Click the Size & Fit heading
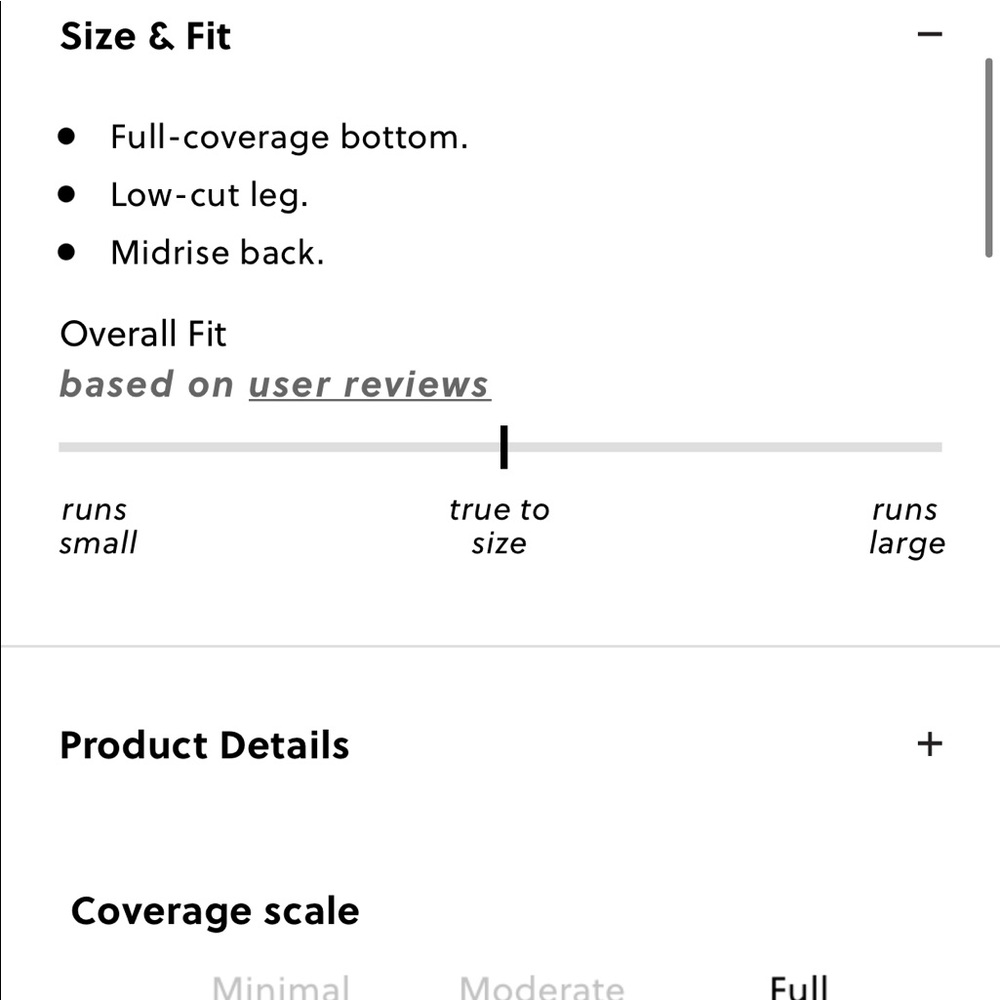The image size is (1000, 1000). pyautogui.click(x=145, y=36)
